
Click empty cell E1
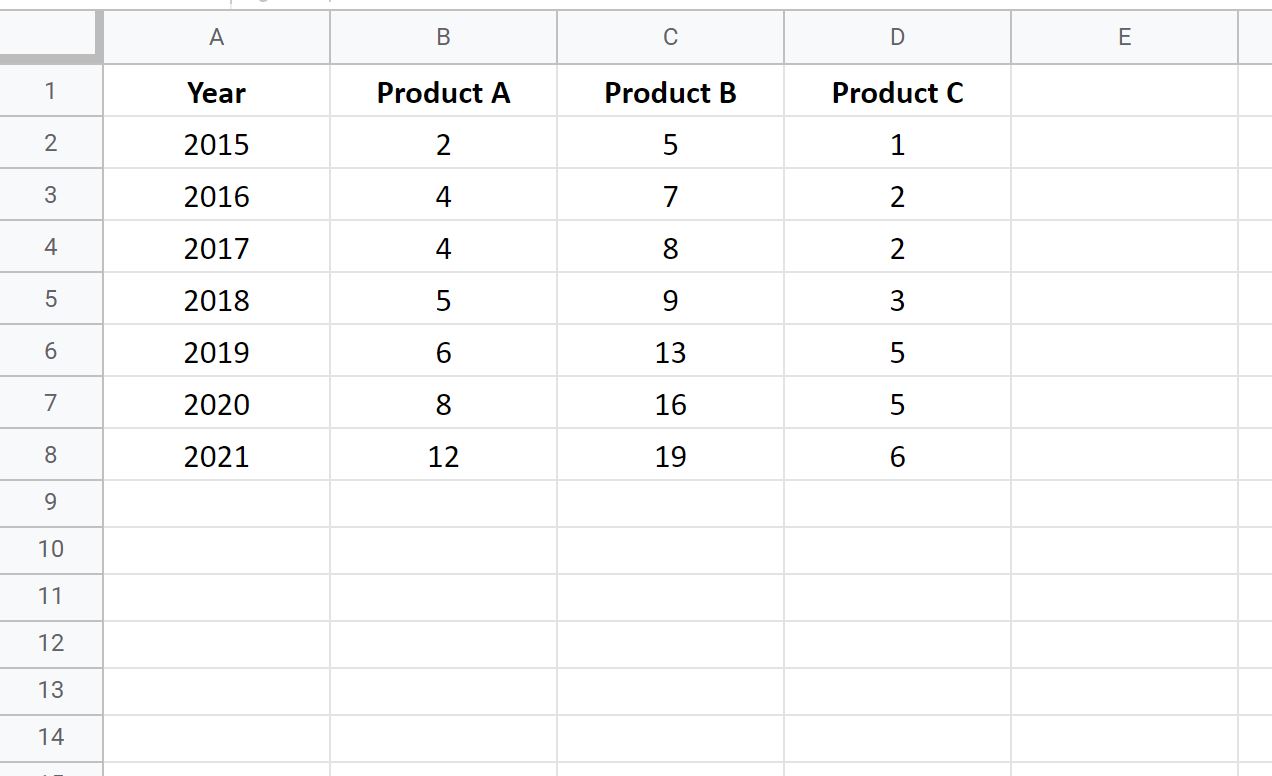[x=1124, y=91]
